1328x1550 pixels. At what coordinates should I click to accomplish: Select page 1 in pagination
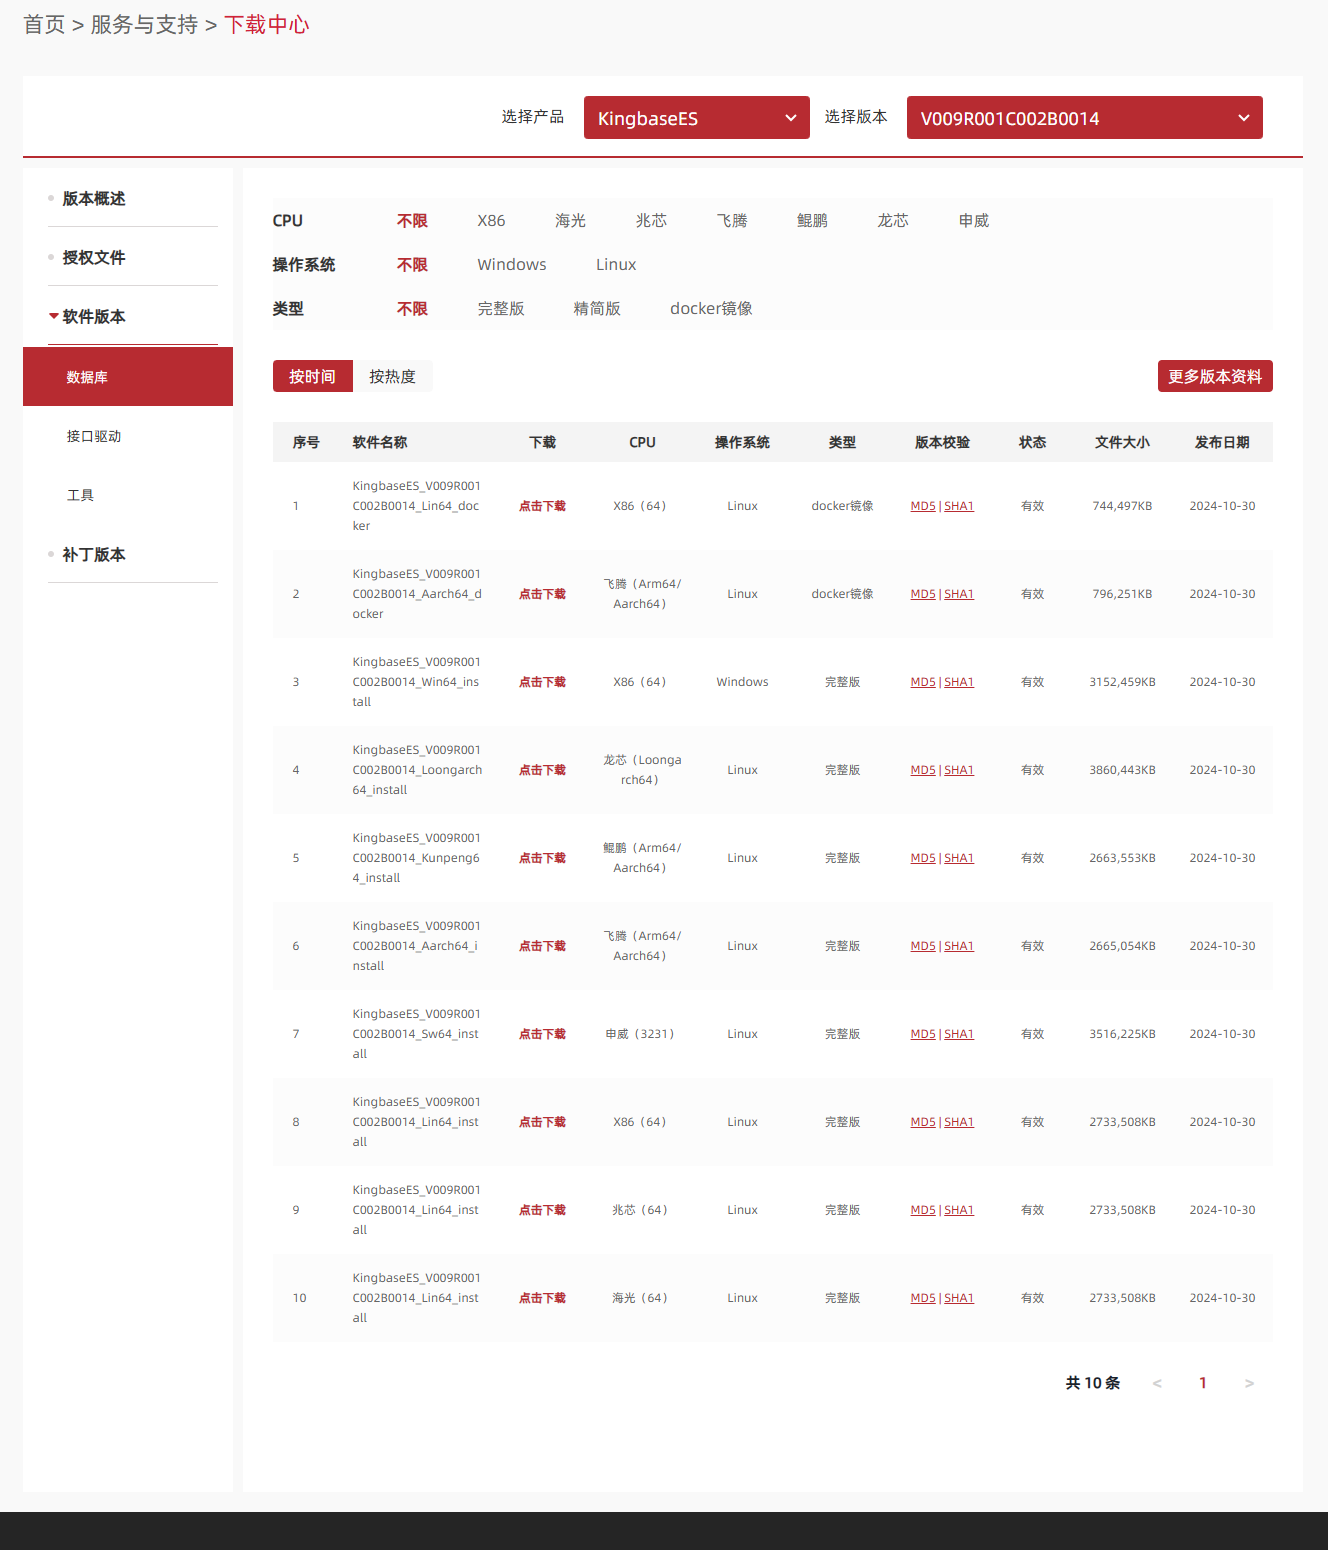coord(1203,1383)
